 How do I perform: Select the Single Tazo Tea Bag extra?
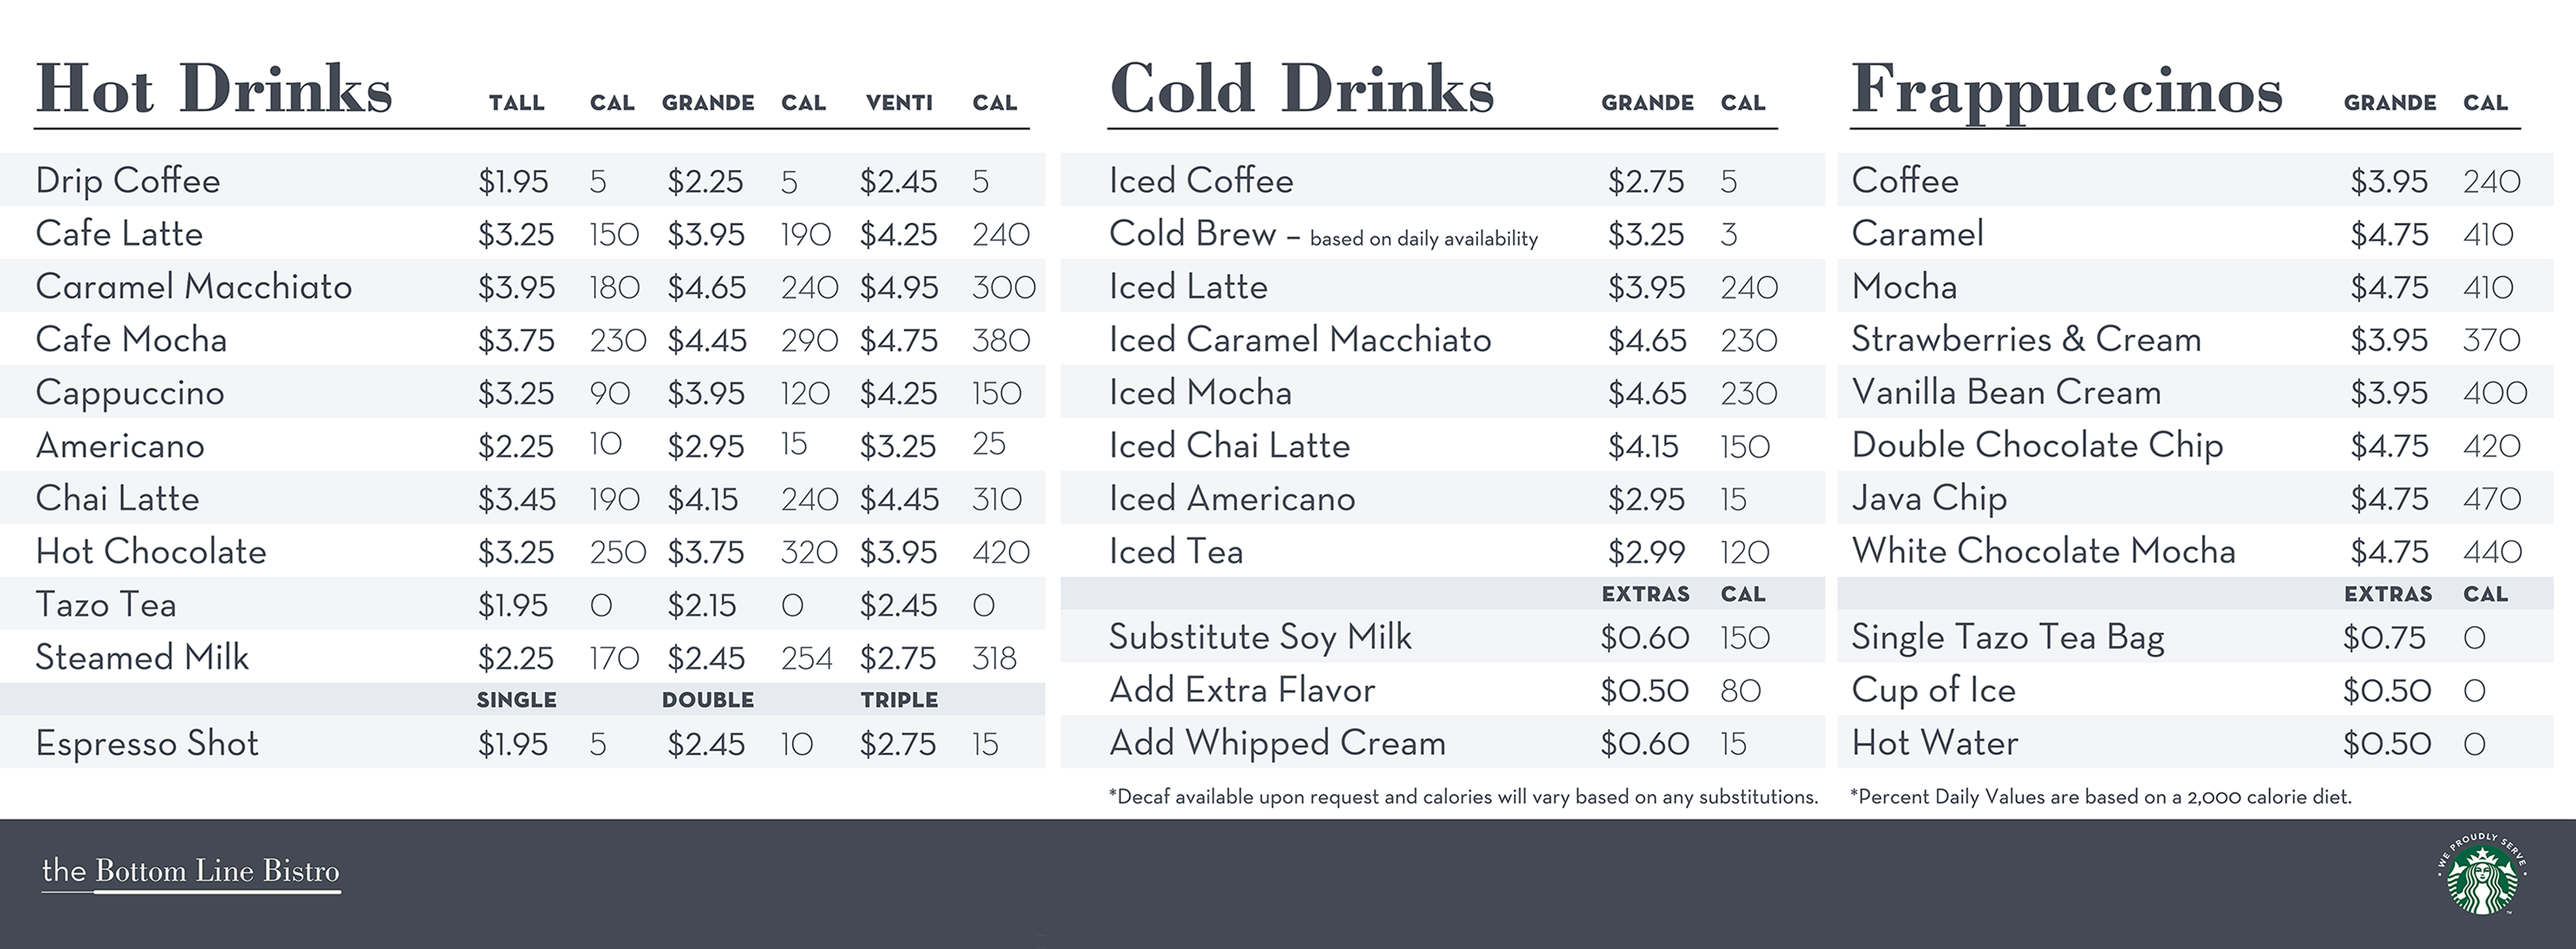(x=2007, y=637)
